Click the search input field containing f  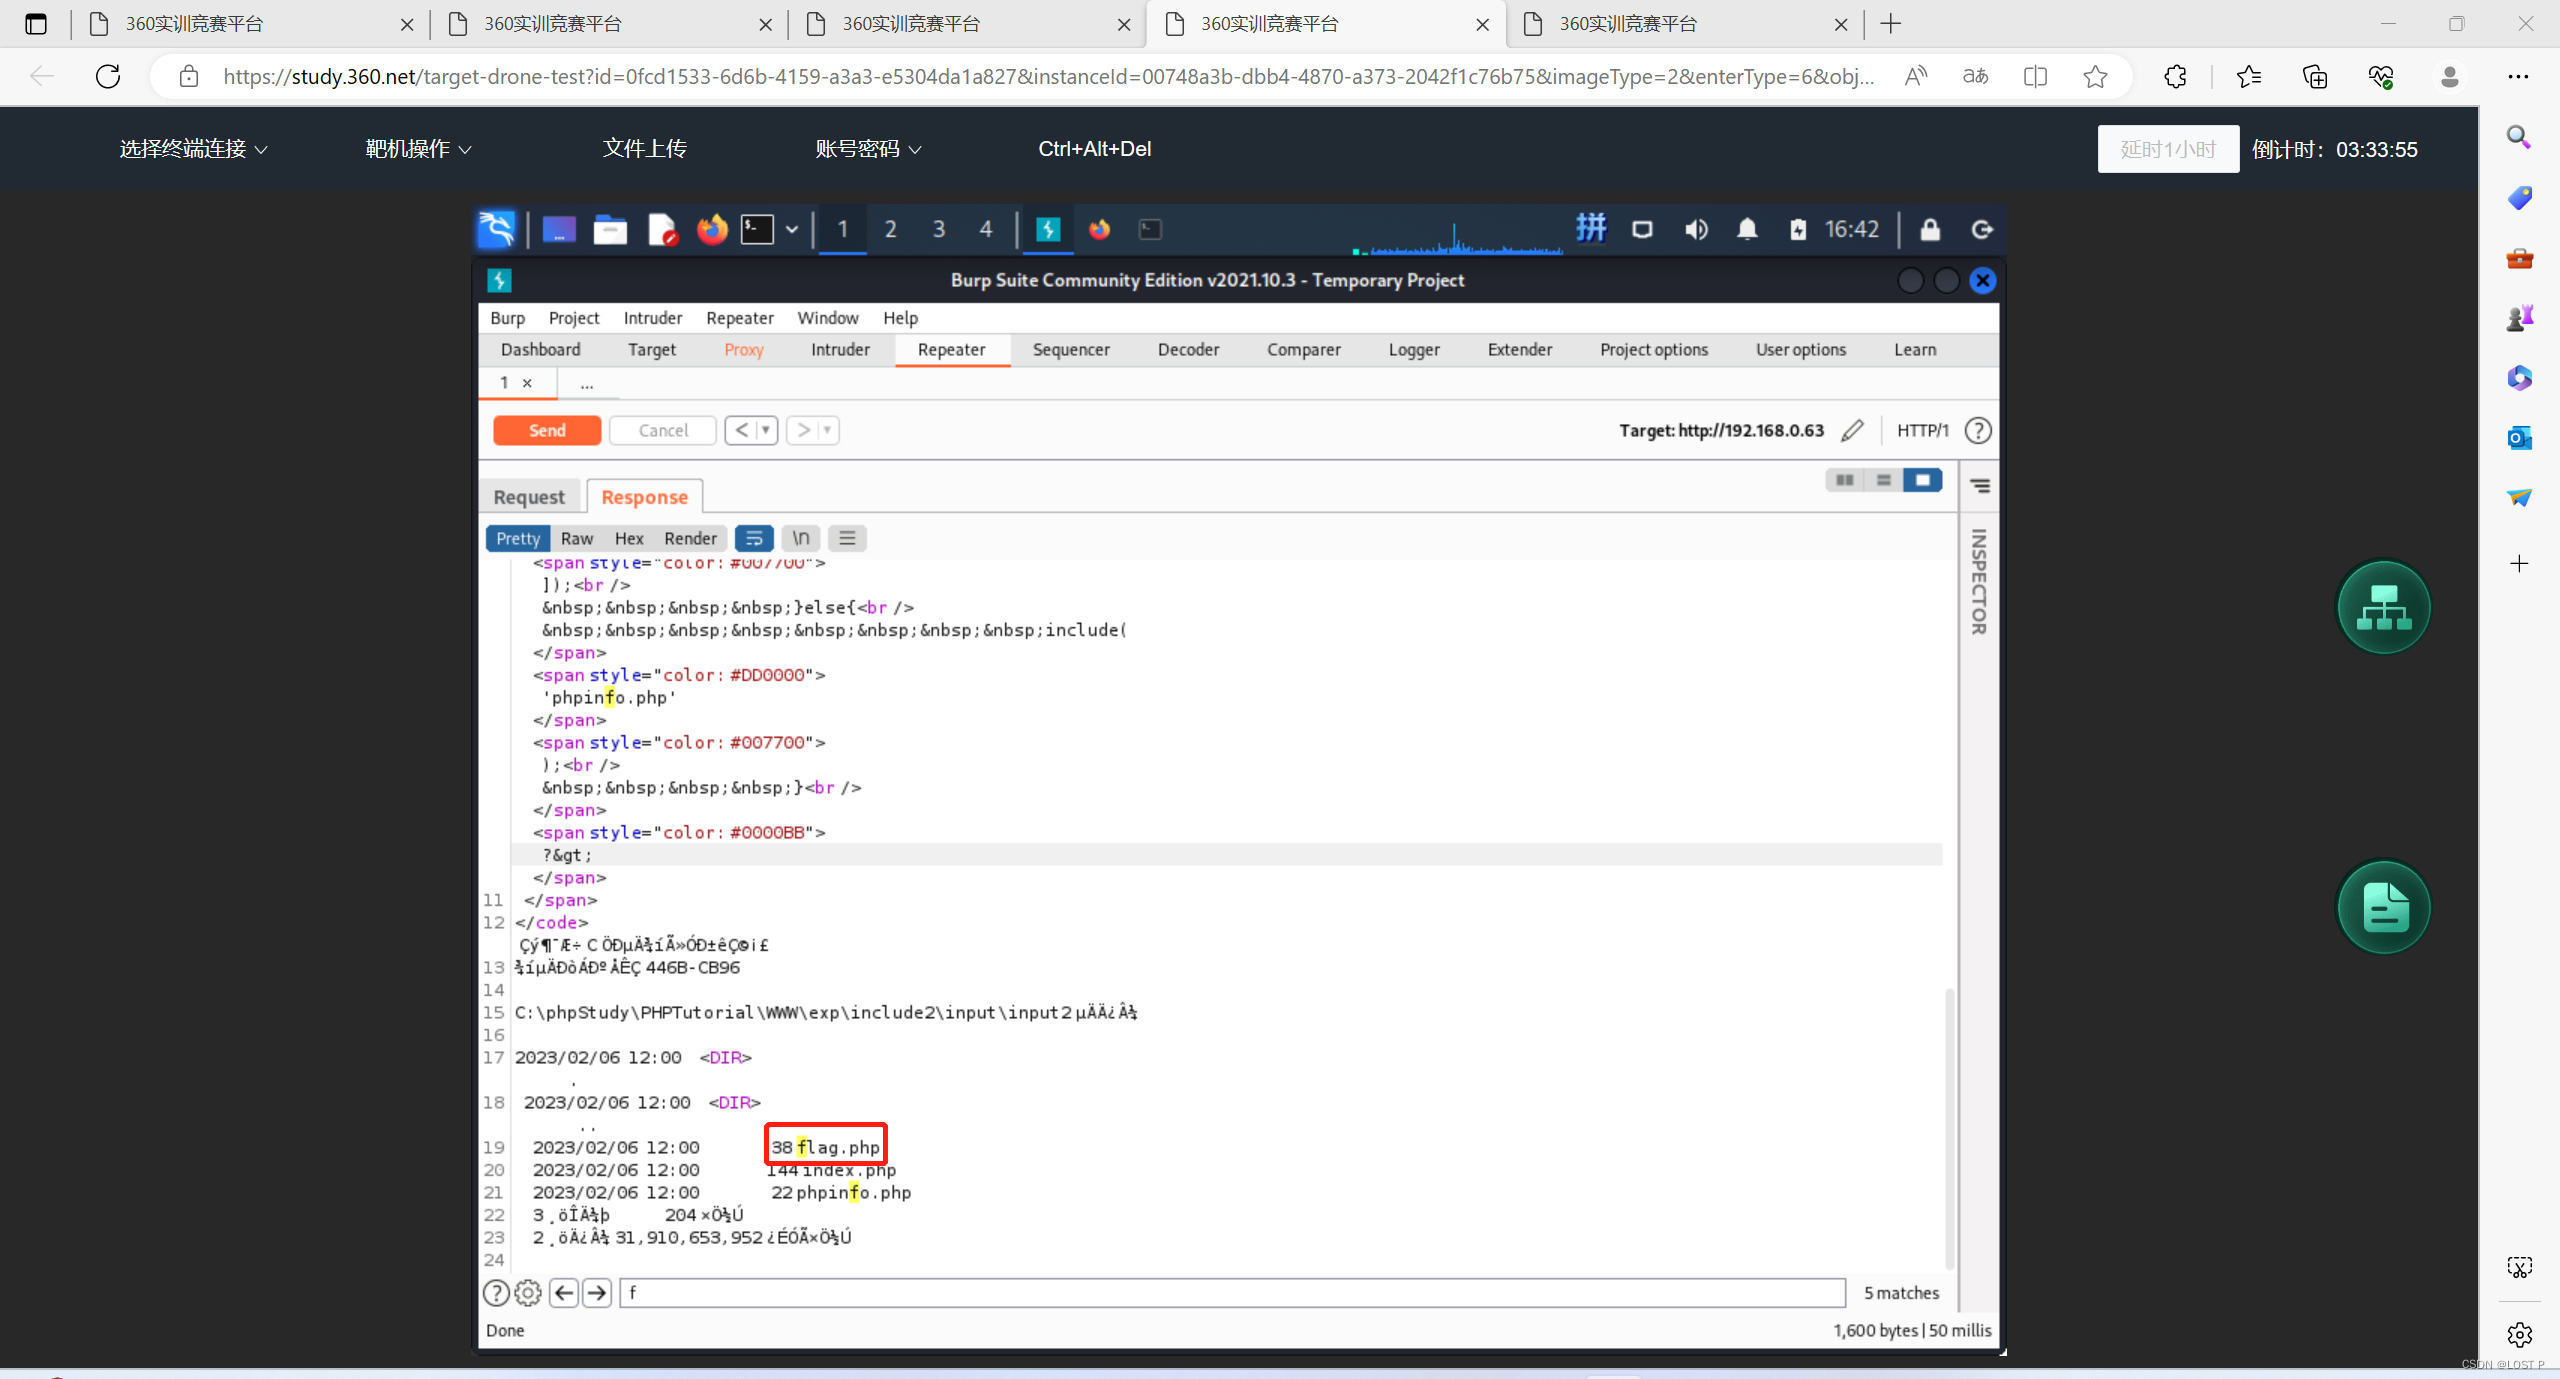tap(1232, 1293)
